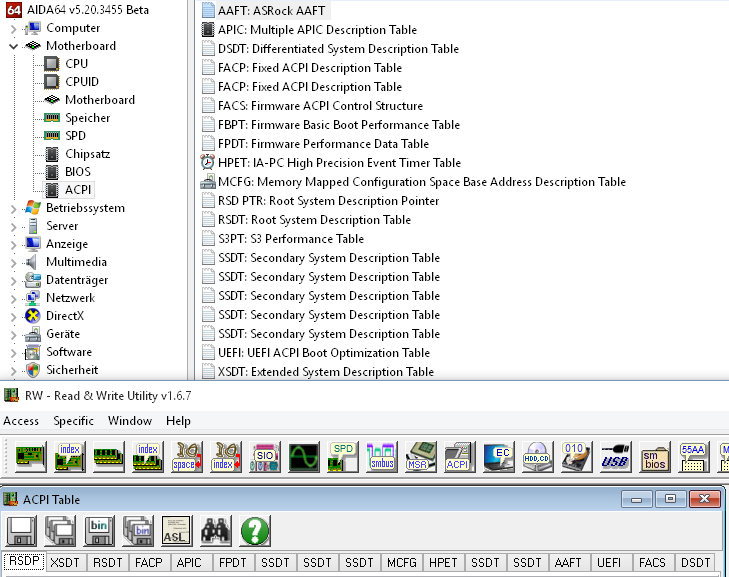This screenshot has height=577, width=729.
Task: Select 'UEFI: UEFI ACPI Boot Optimization Table'
Action: pyautogui.click(x=324, y=353)
